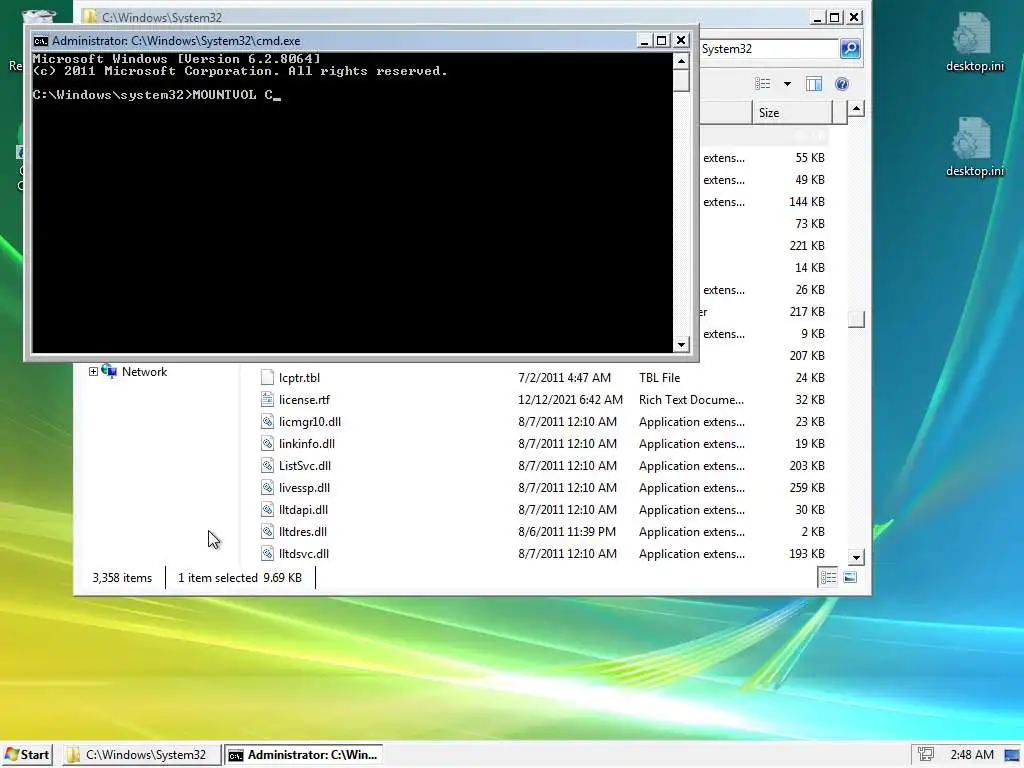Click the scroll-up arrow in cmd window

(682, 61)
